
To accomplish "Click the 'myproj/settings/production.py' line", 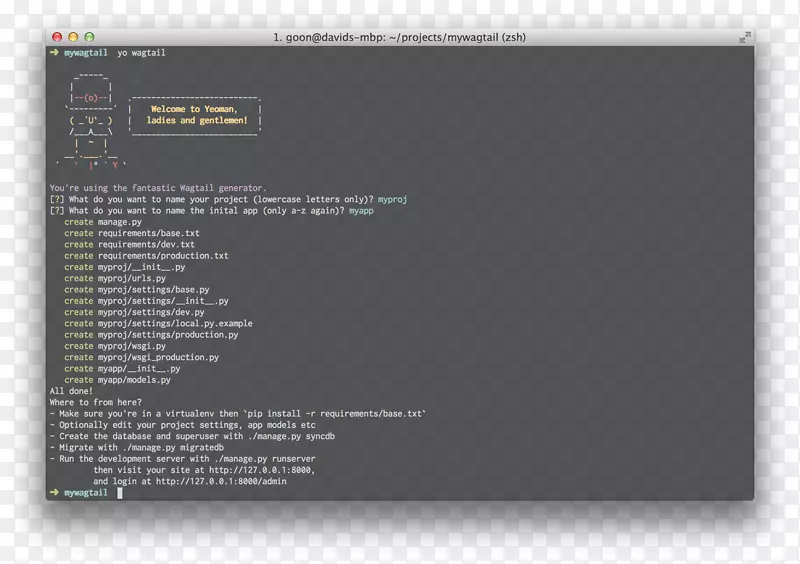I will tap(151, 334).
